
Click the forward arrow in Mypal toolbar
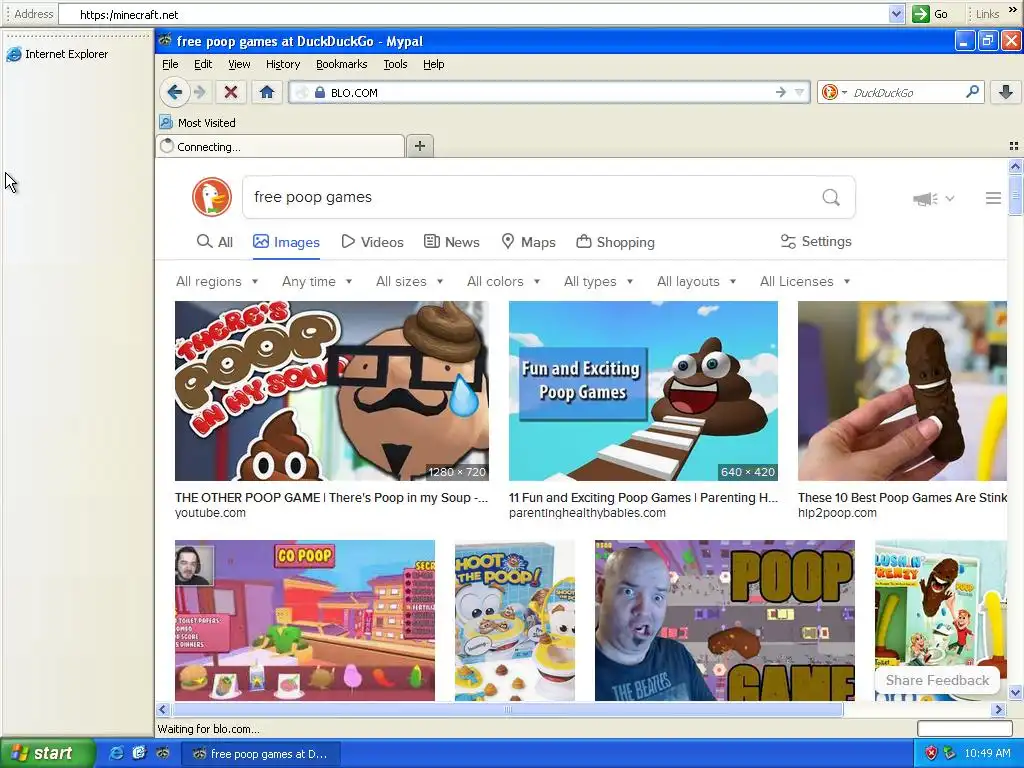(x=200, y=92)
